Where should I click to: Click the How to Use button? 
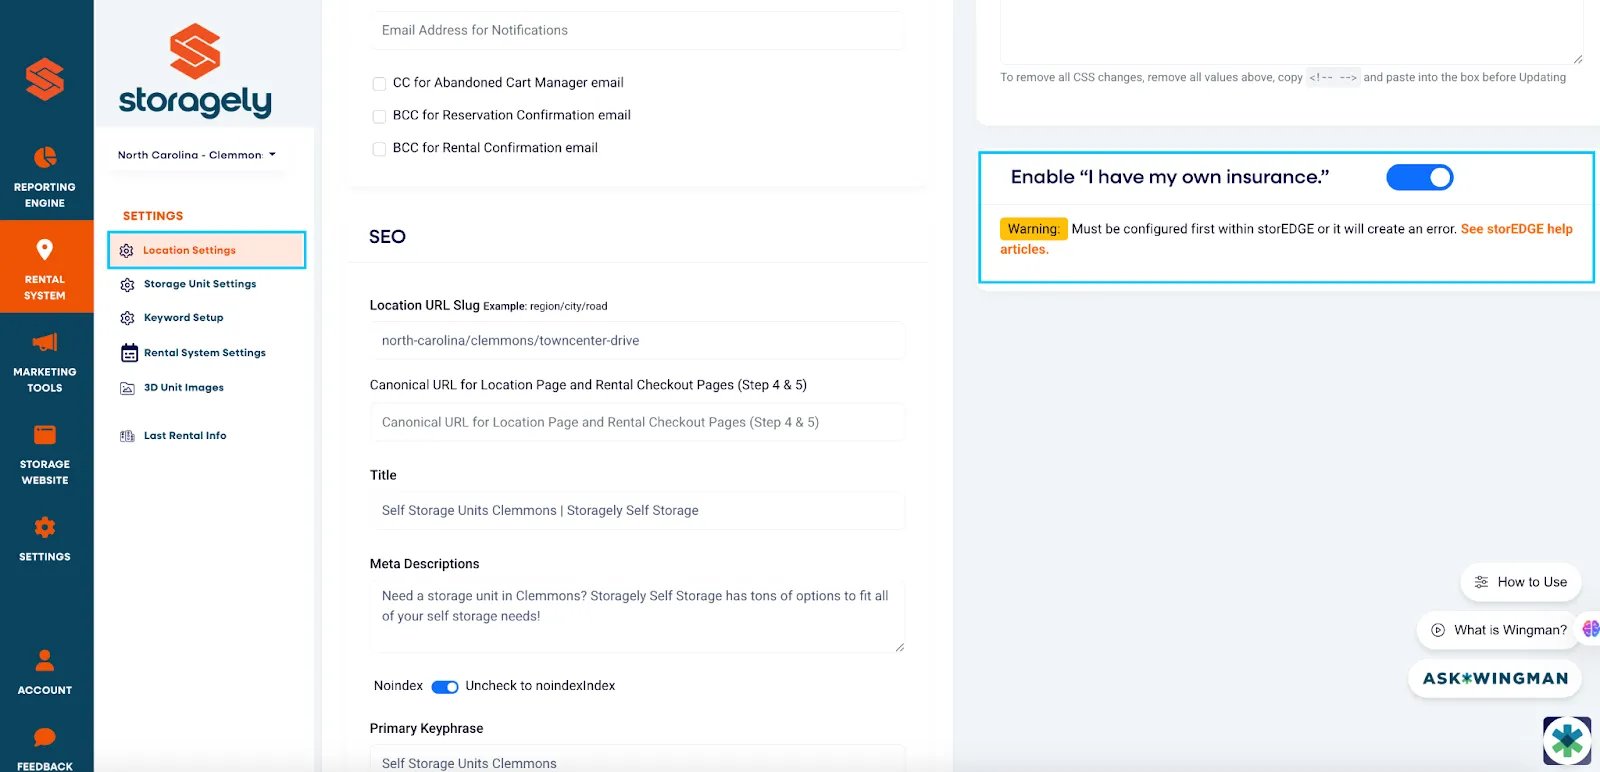pos(1520,582)
